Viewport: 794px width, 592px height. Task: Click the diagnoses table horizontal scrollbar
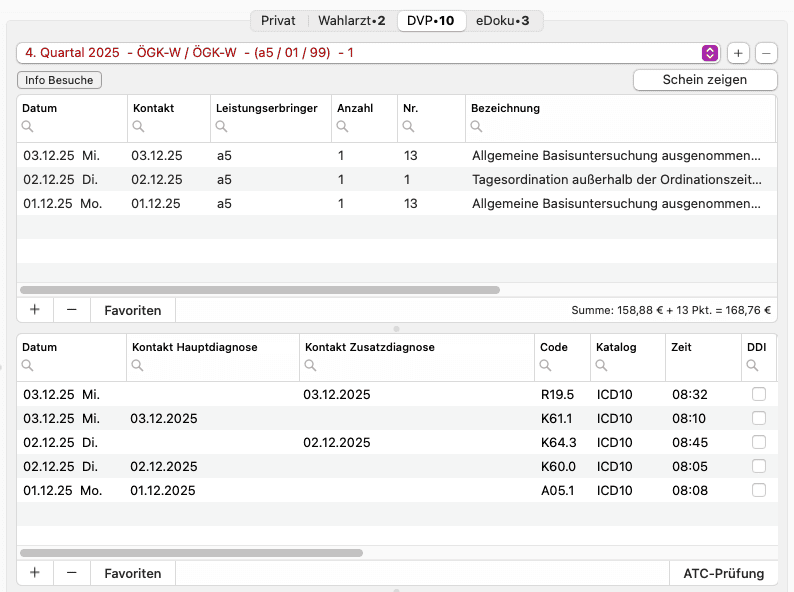point(191,552)
